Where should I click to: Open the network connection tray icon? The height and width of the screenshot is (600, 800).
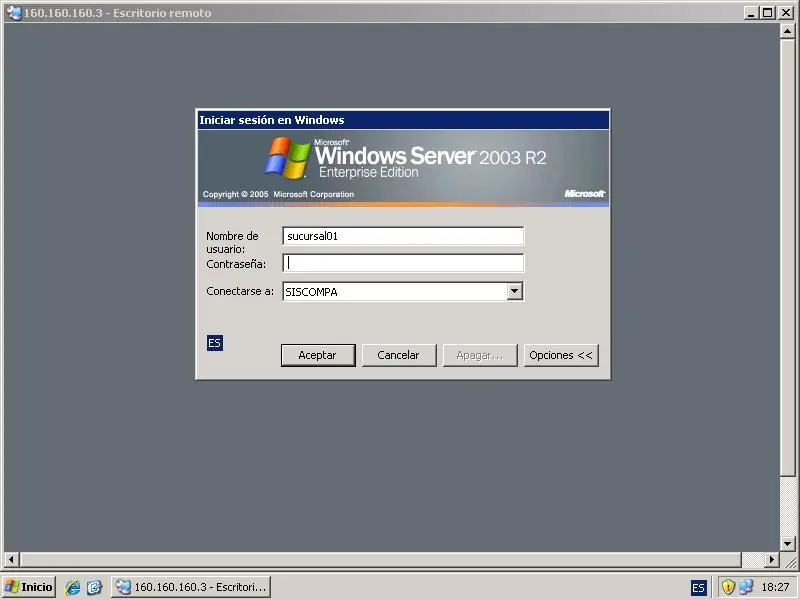(746, 587)
